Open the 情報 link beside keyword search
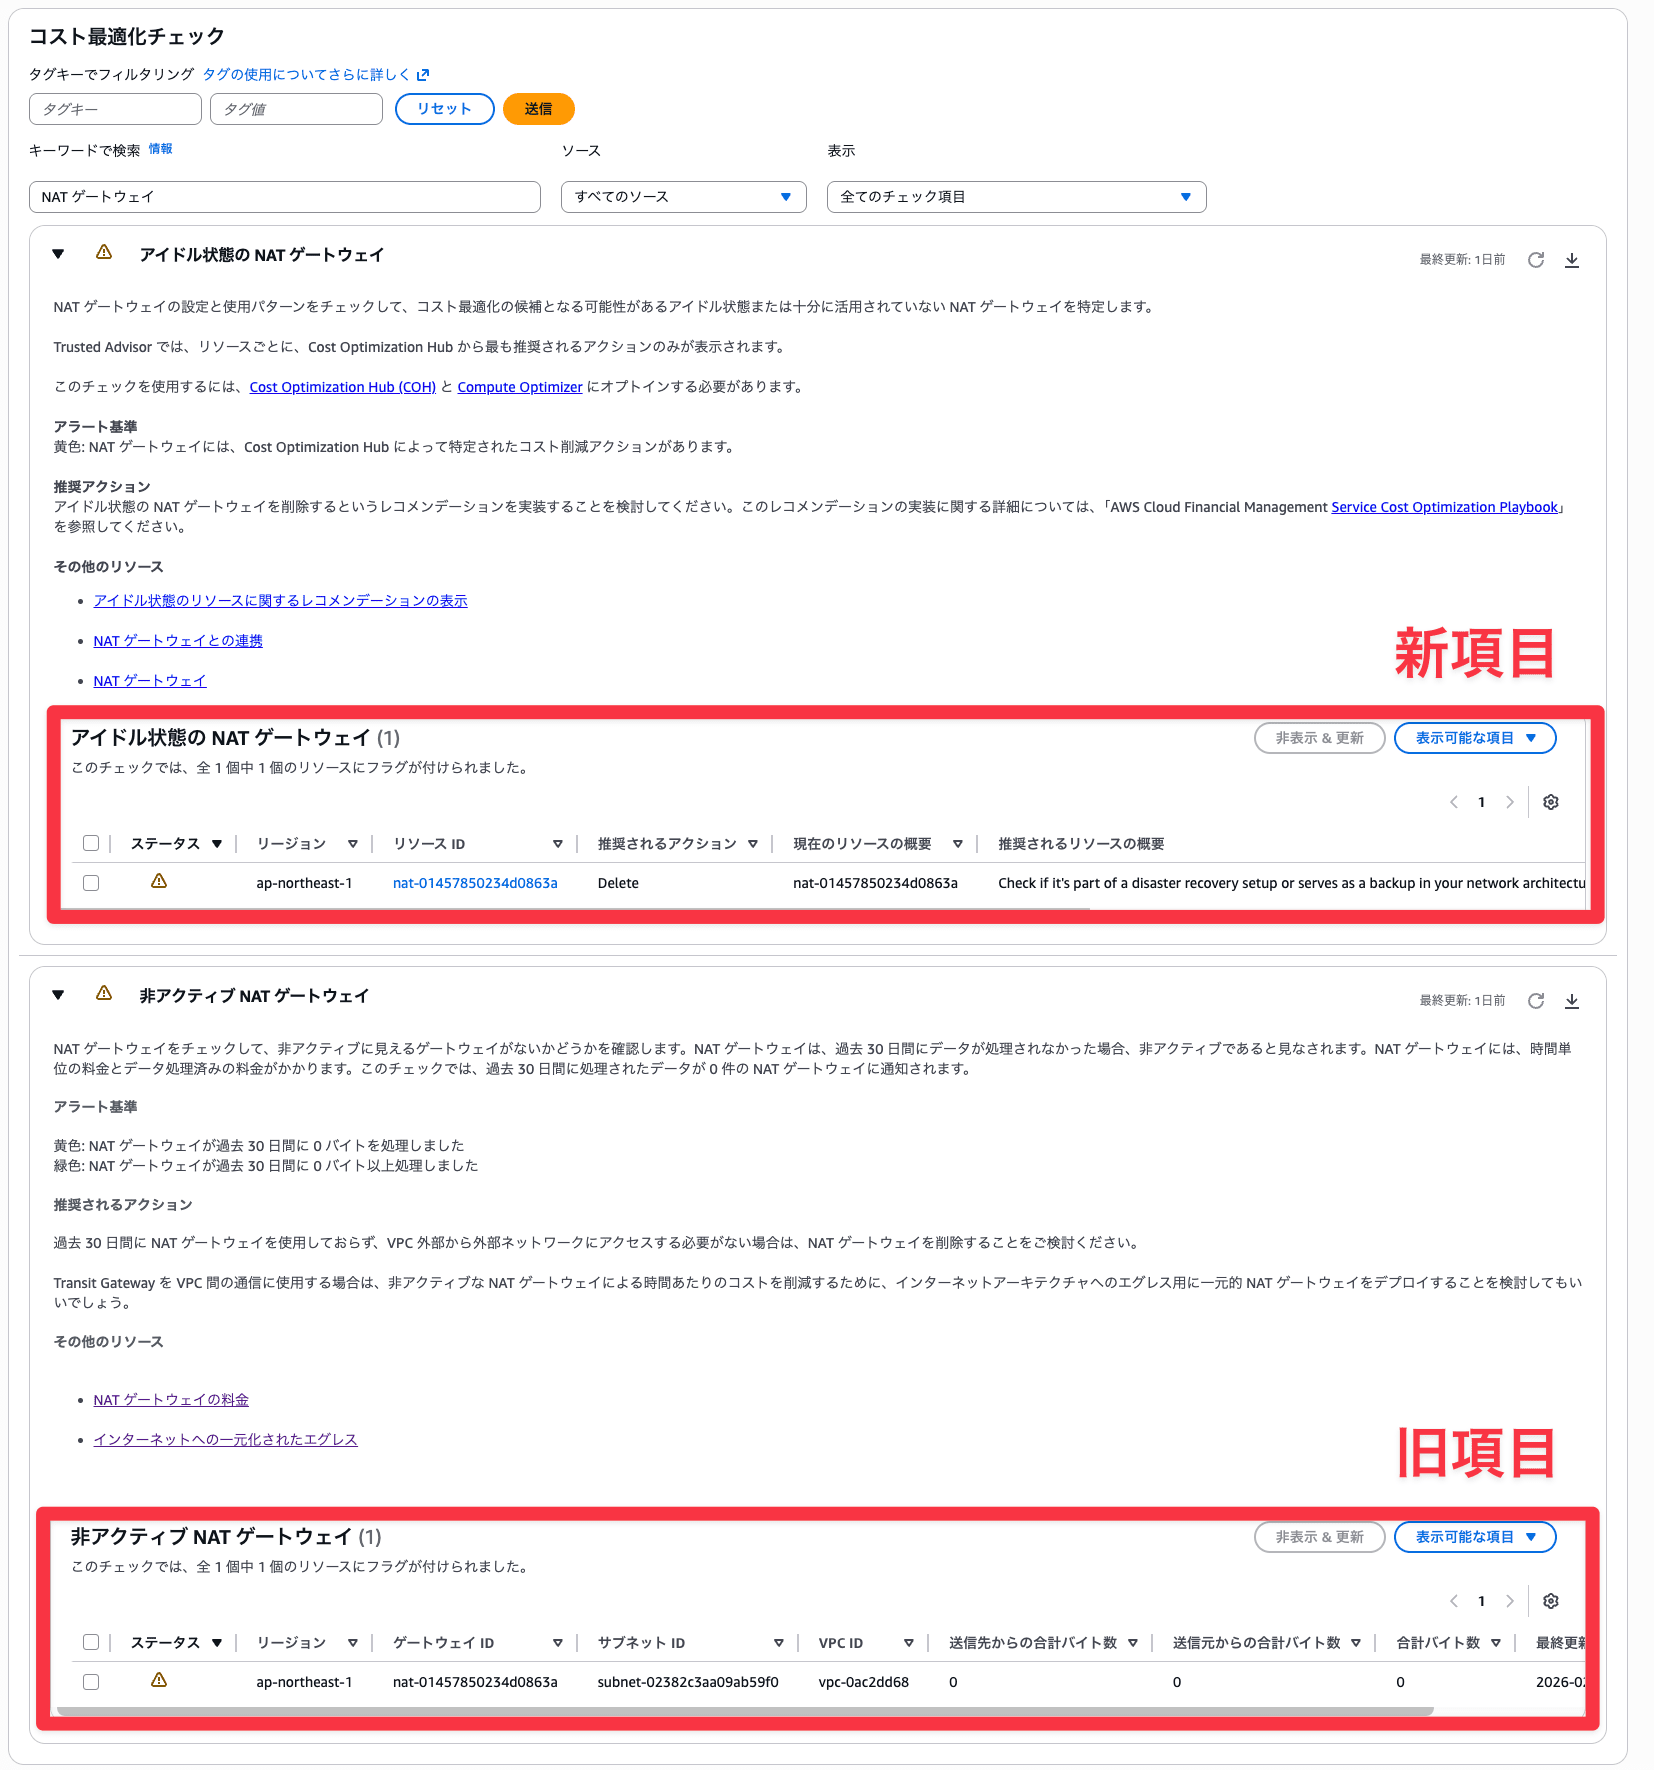This screenshot has width=1654, height=1770. [161, 149]
